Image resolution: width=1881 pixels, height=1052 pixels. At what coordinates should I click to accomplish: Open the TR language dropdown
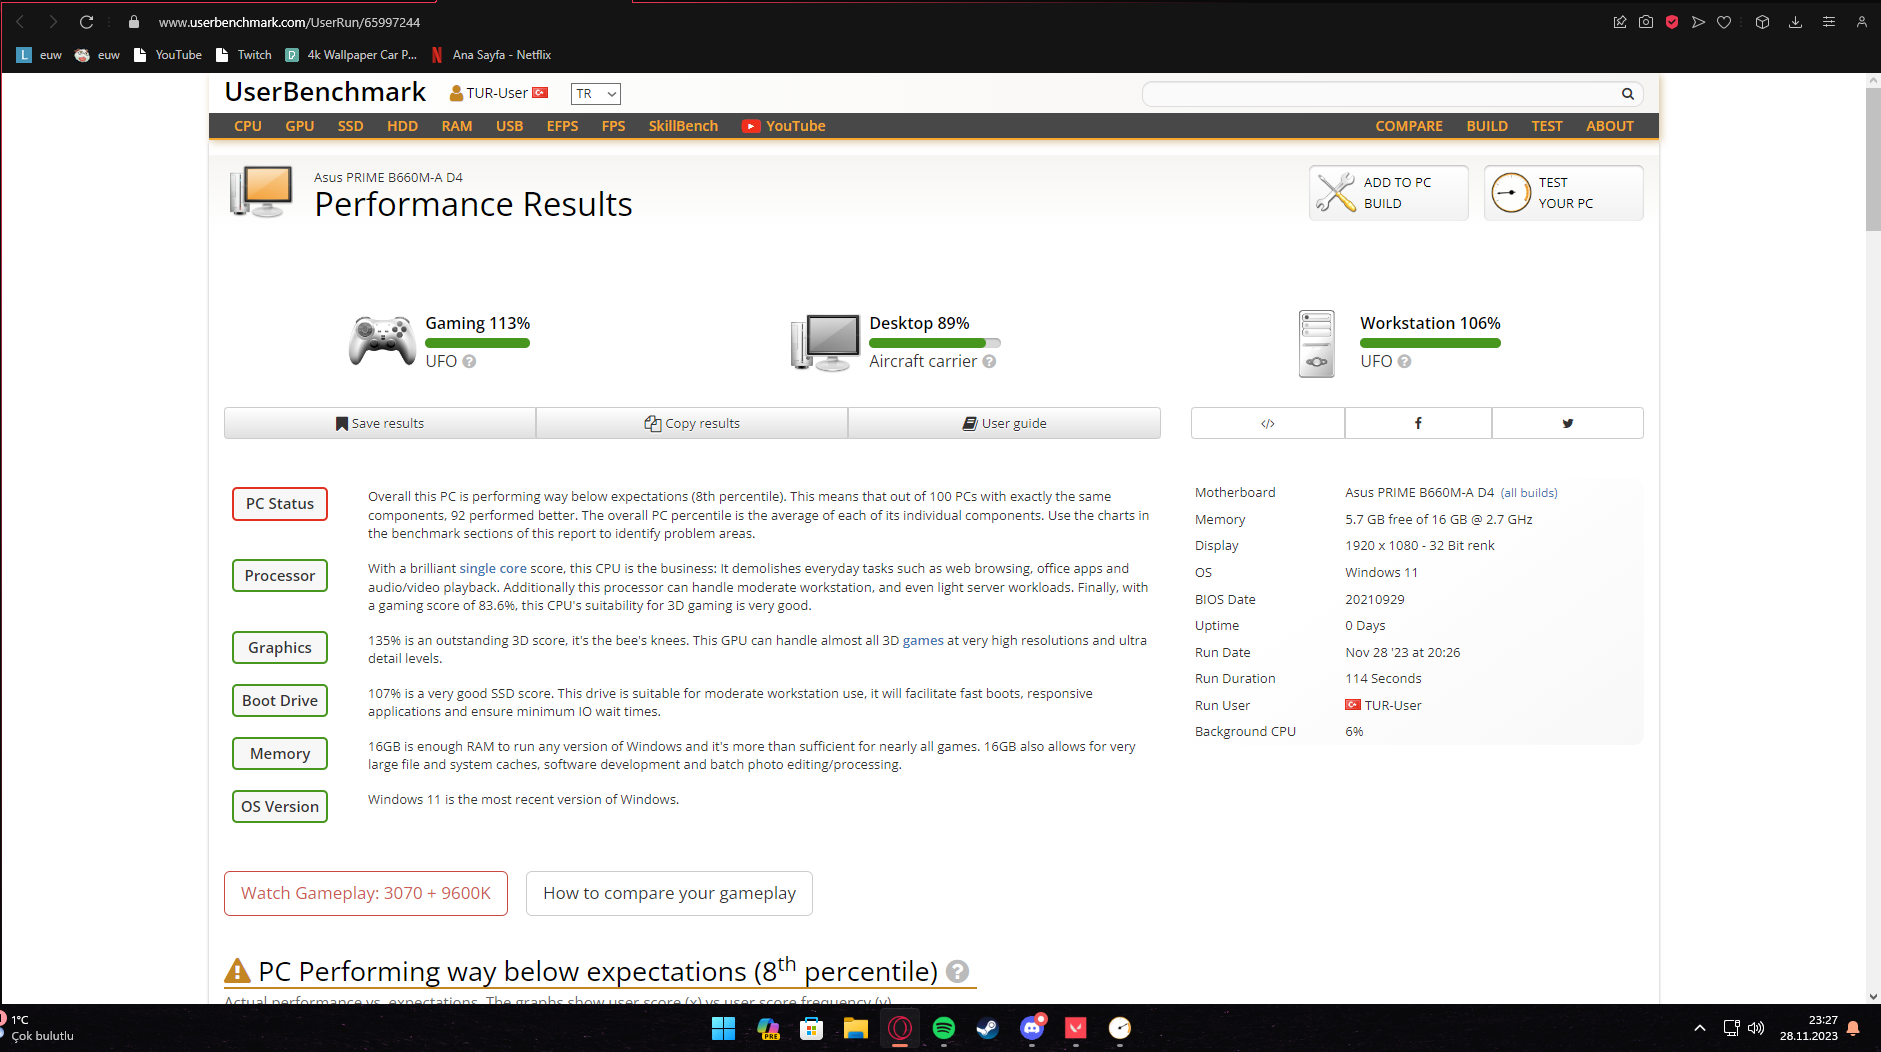(x=596, y=94)
